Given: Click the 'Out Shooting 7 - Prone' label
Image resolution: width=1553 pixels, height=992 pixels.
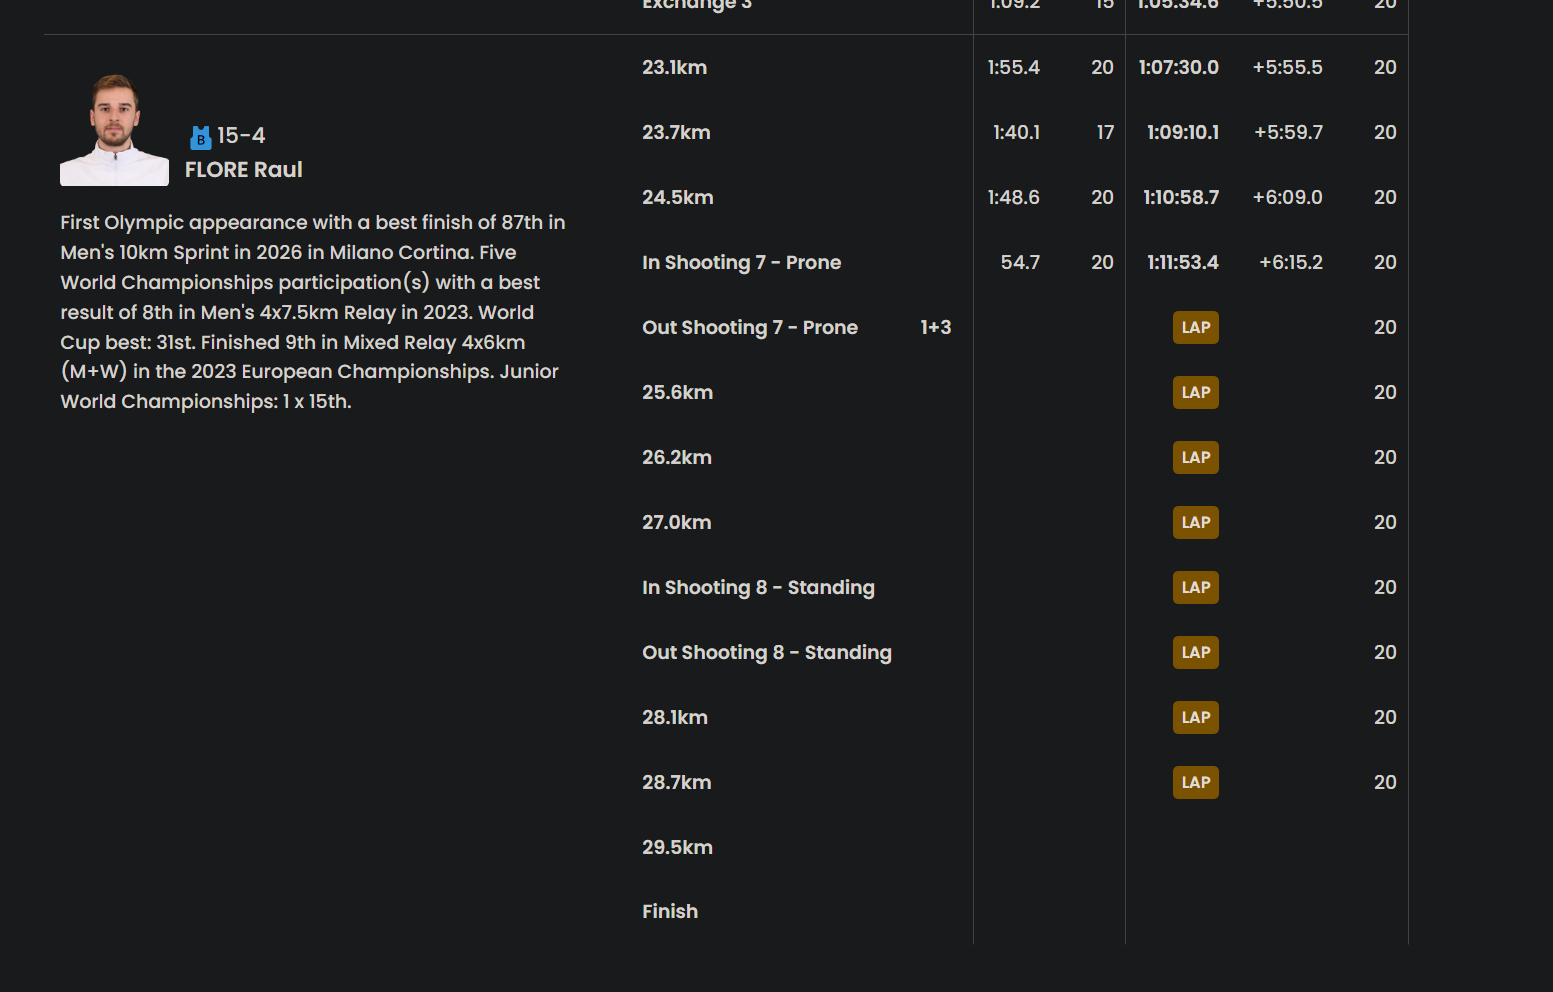Looking at the screenshot, I should coord(750,328).
